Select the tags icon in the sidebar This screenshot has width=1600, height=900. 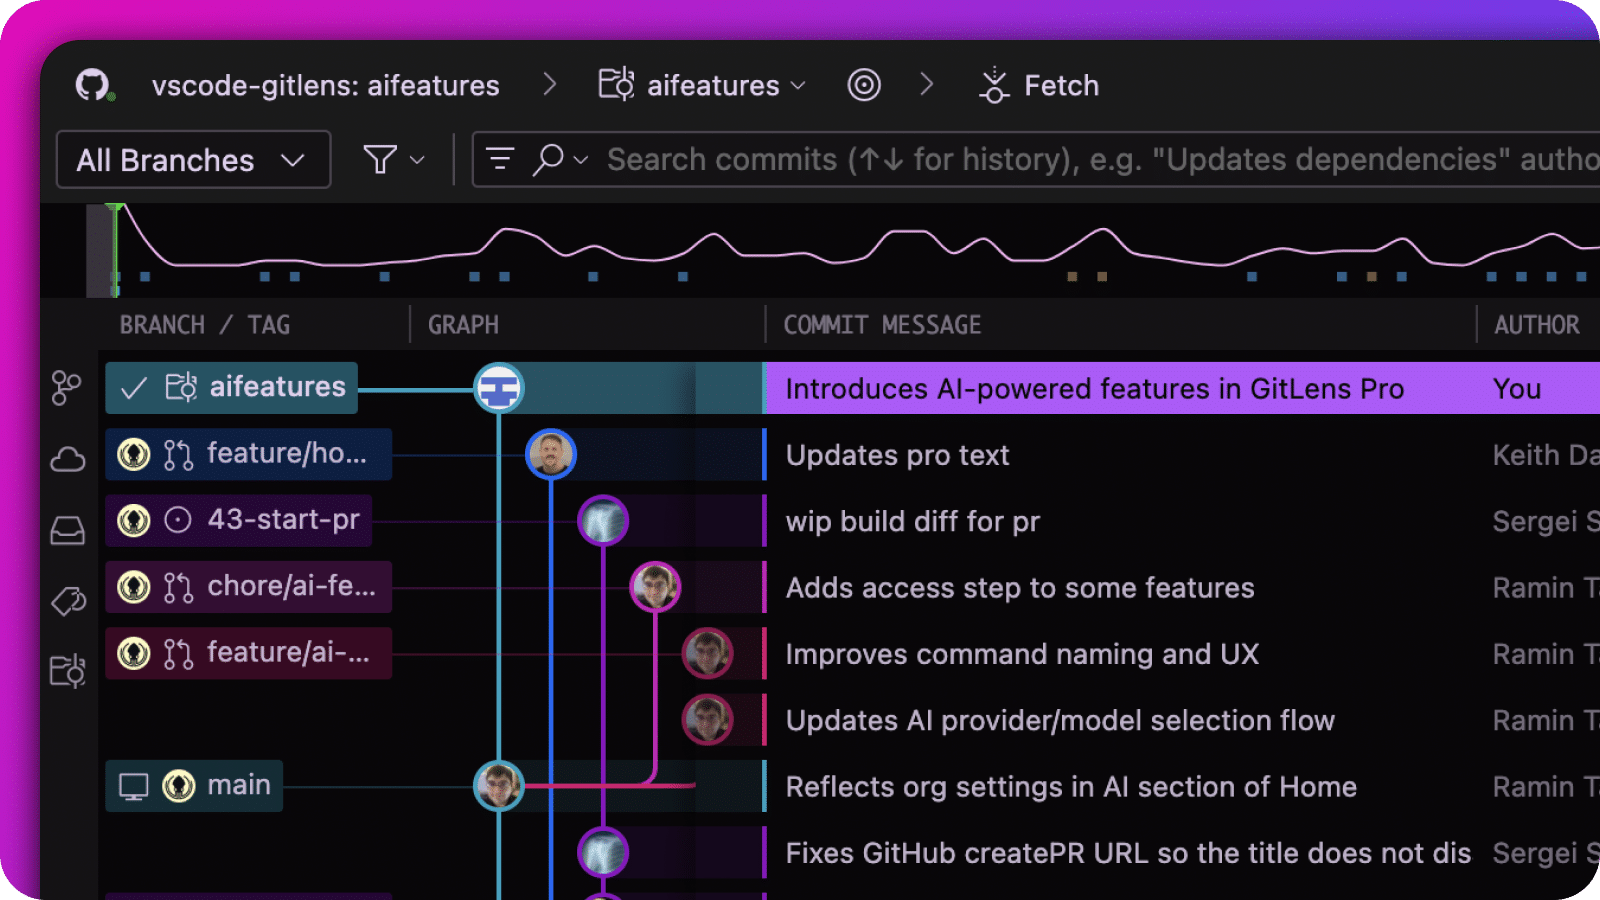coord(66,598)
